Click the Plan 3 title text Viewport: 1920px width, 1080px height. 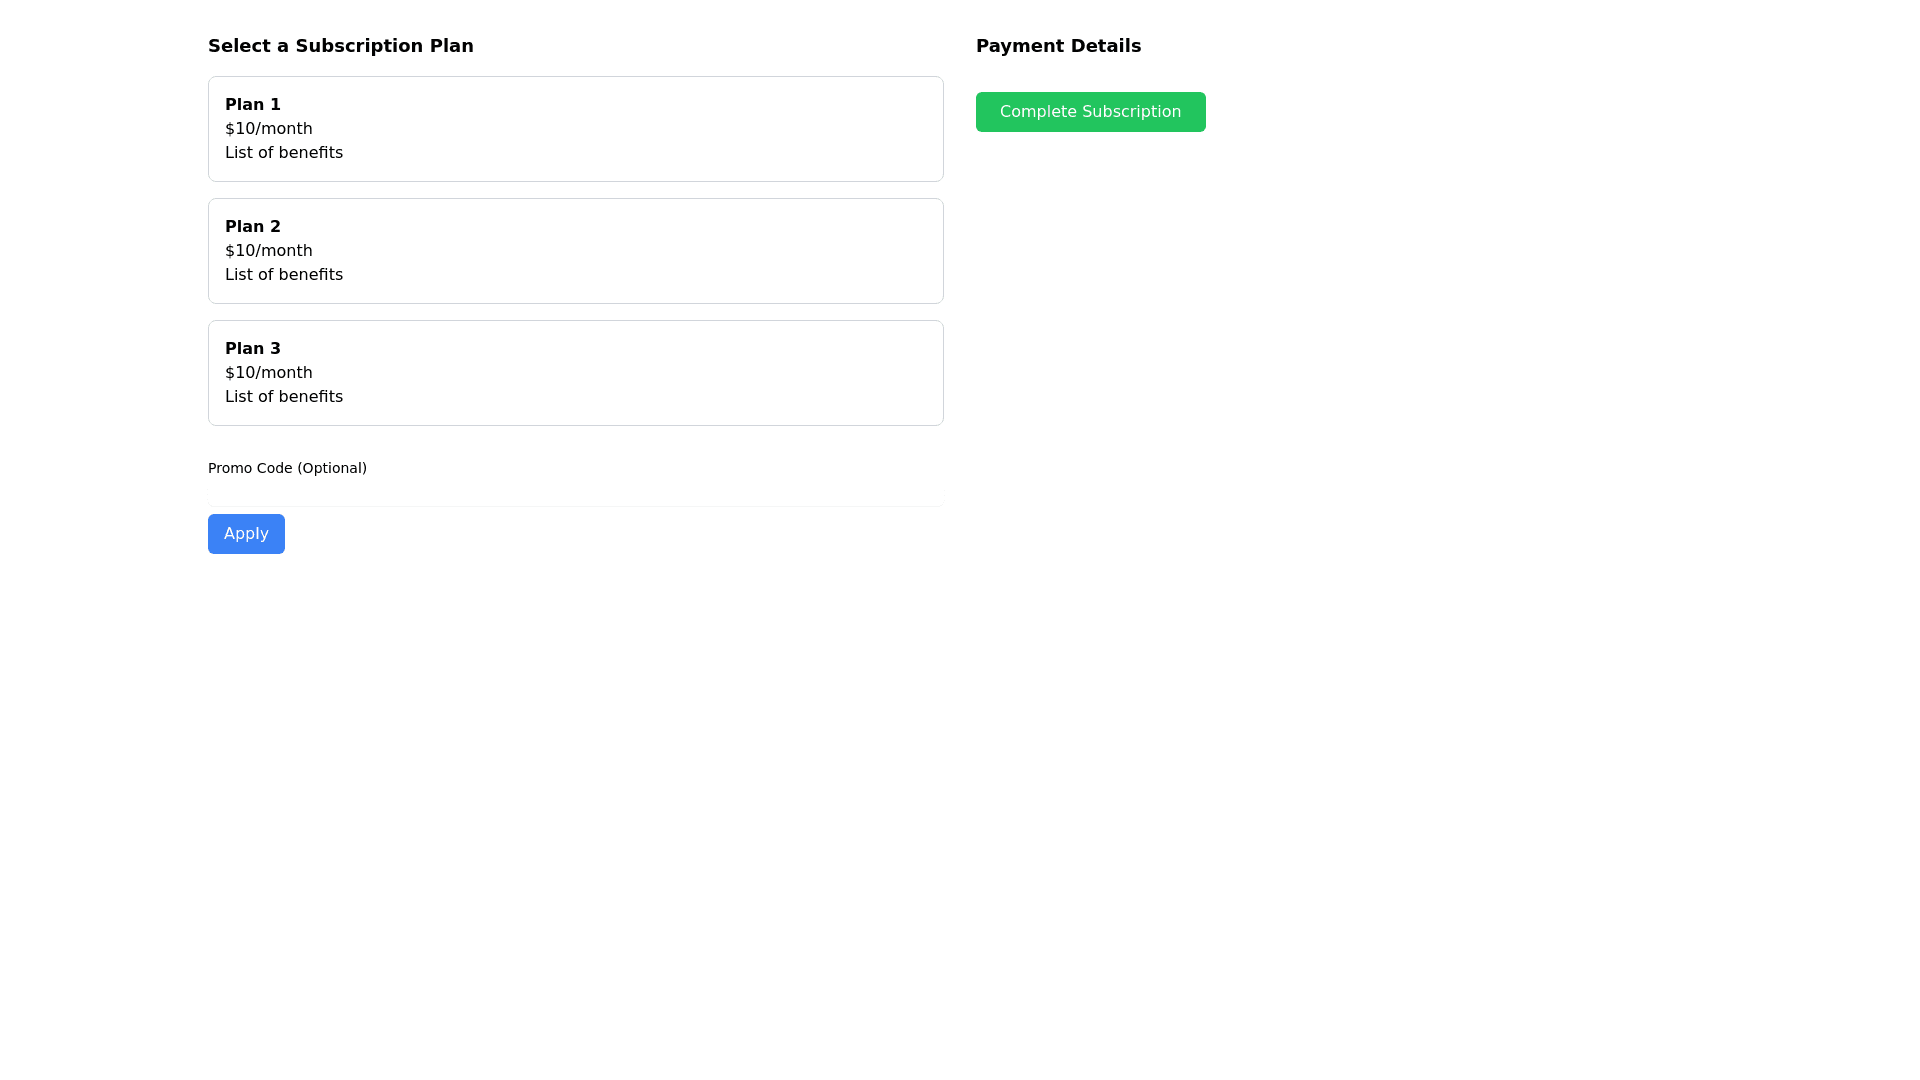[x=252, y=349]
